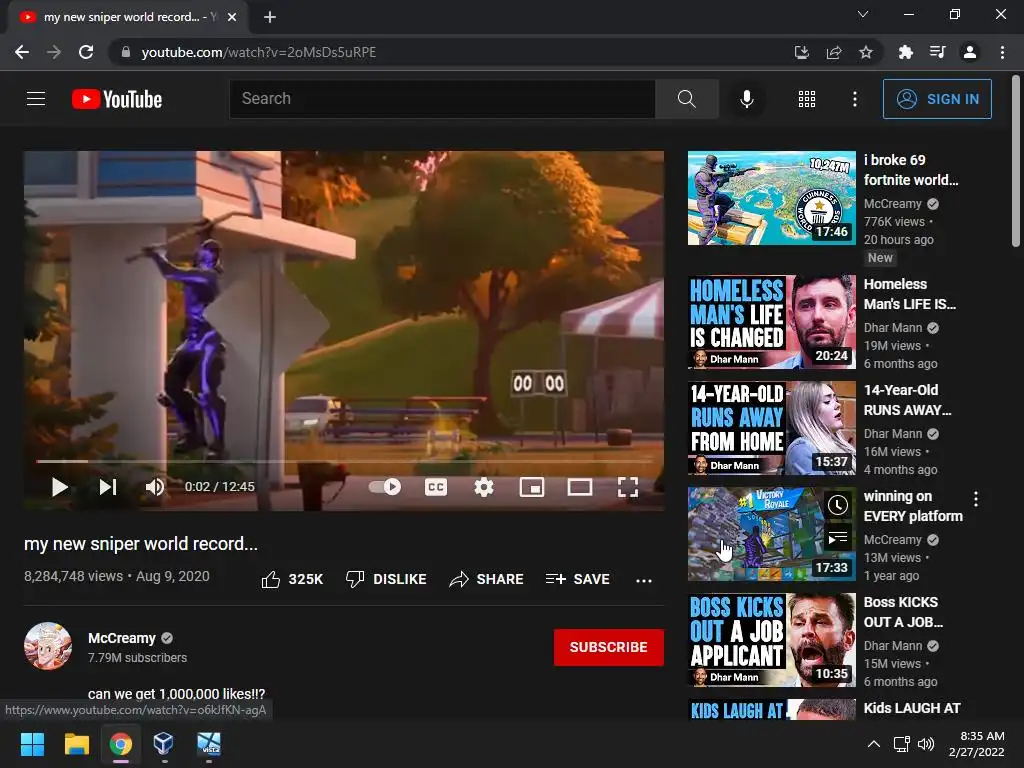The height and width of the screenshot is (768, 1024).
Task: Open taskbar clock showing 8:35 AM
Action: pos(977,744)
